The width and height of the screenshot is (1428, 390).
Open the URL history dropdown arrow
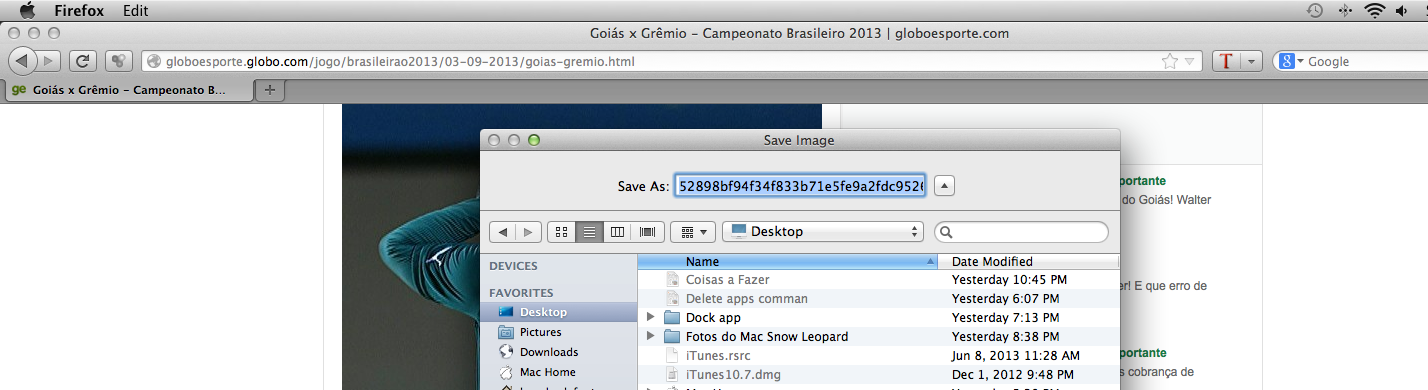(1190, 62)
